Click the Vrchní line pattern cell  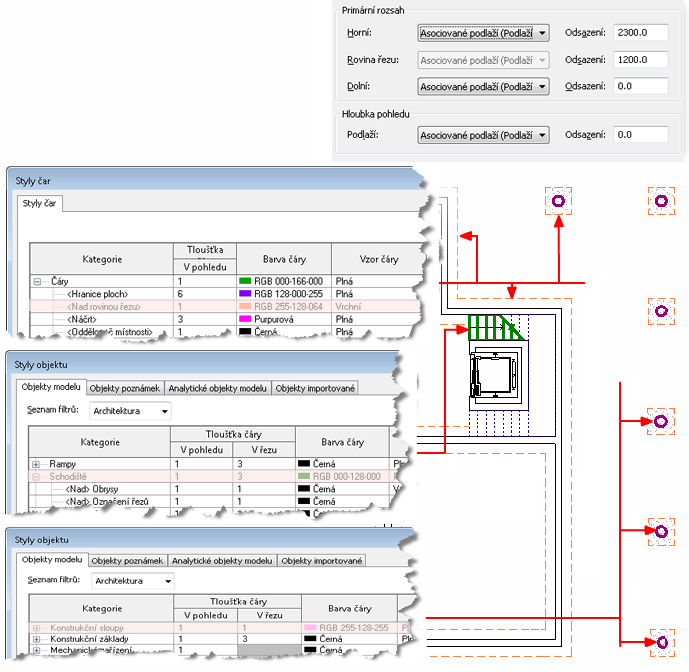click(x=376, y=306)
